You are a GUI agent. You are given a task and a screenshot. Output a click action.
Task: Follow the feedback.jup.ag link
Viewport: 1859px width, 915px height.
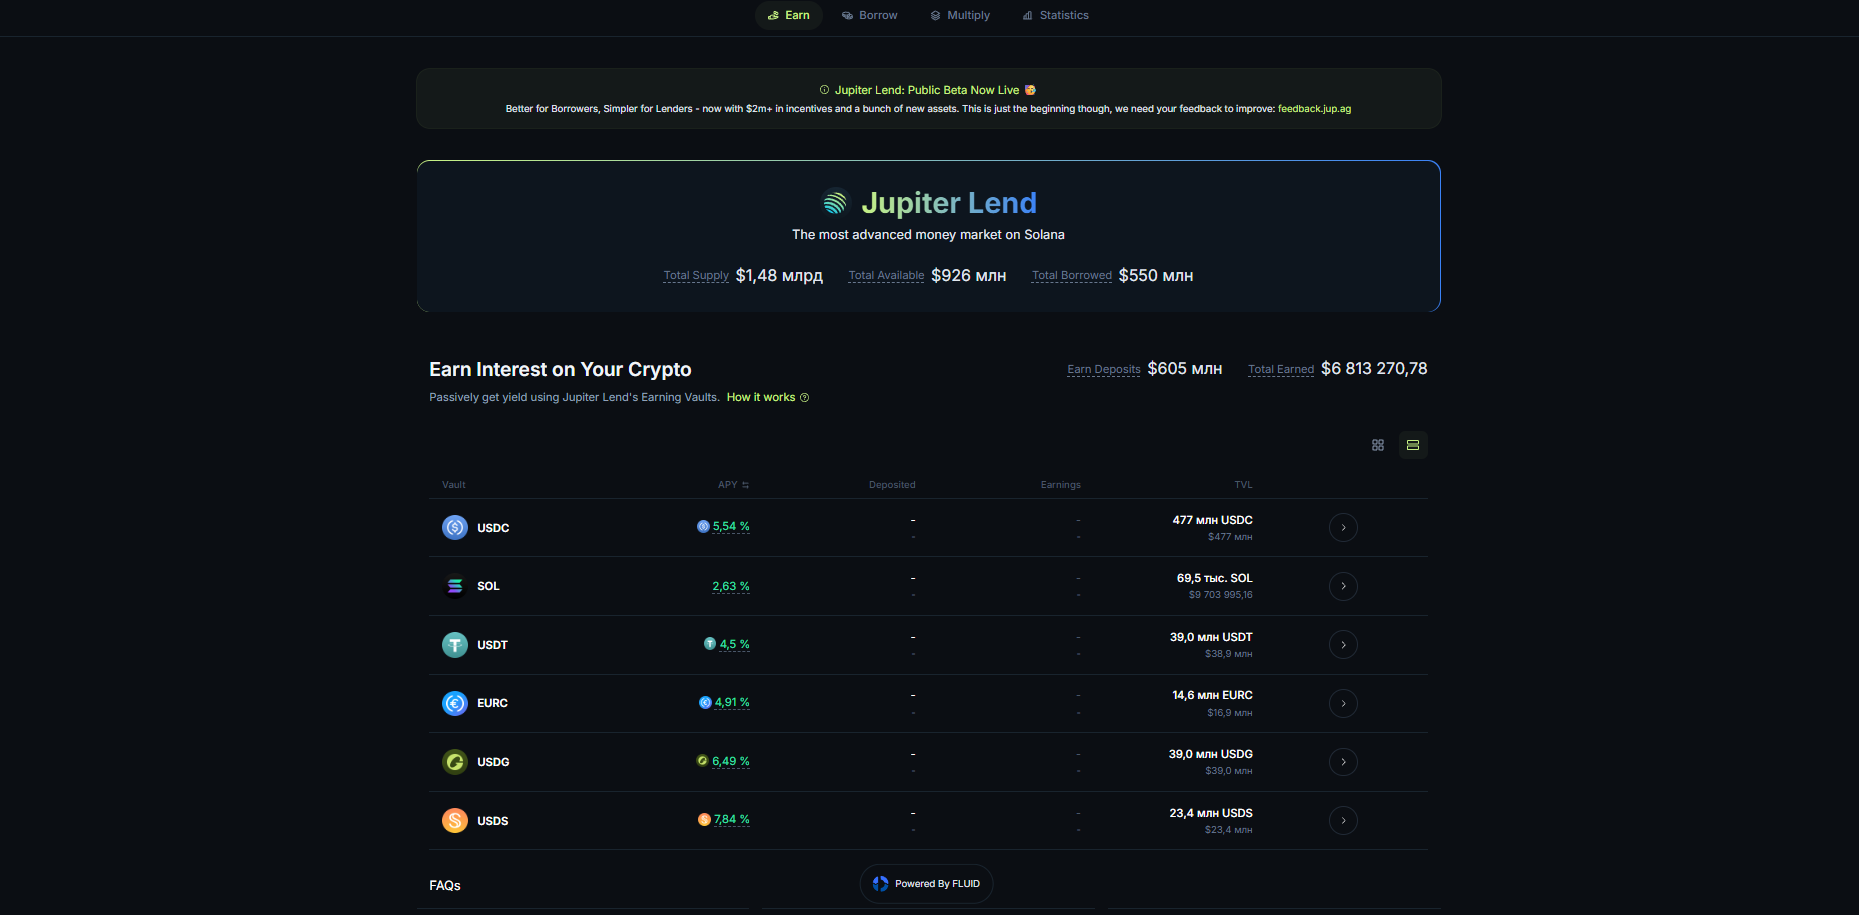click(1314, 109)
